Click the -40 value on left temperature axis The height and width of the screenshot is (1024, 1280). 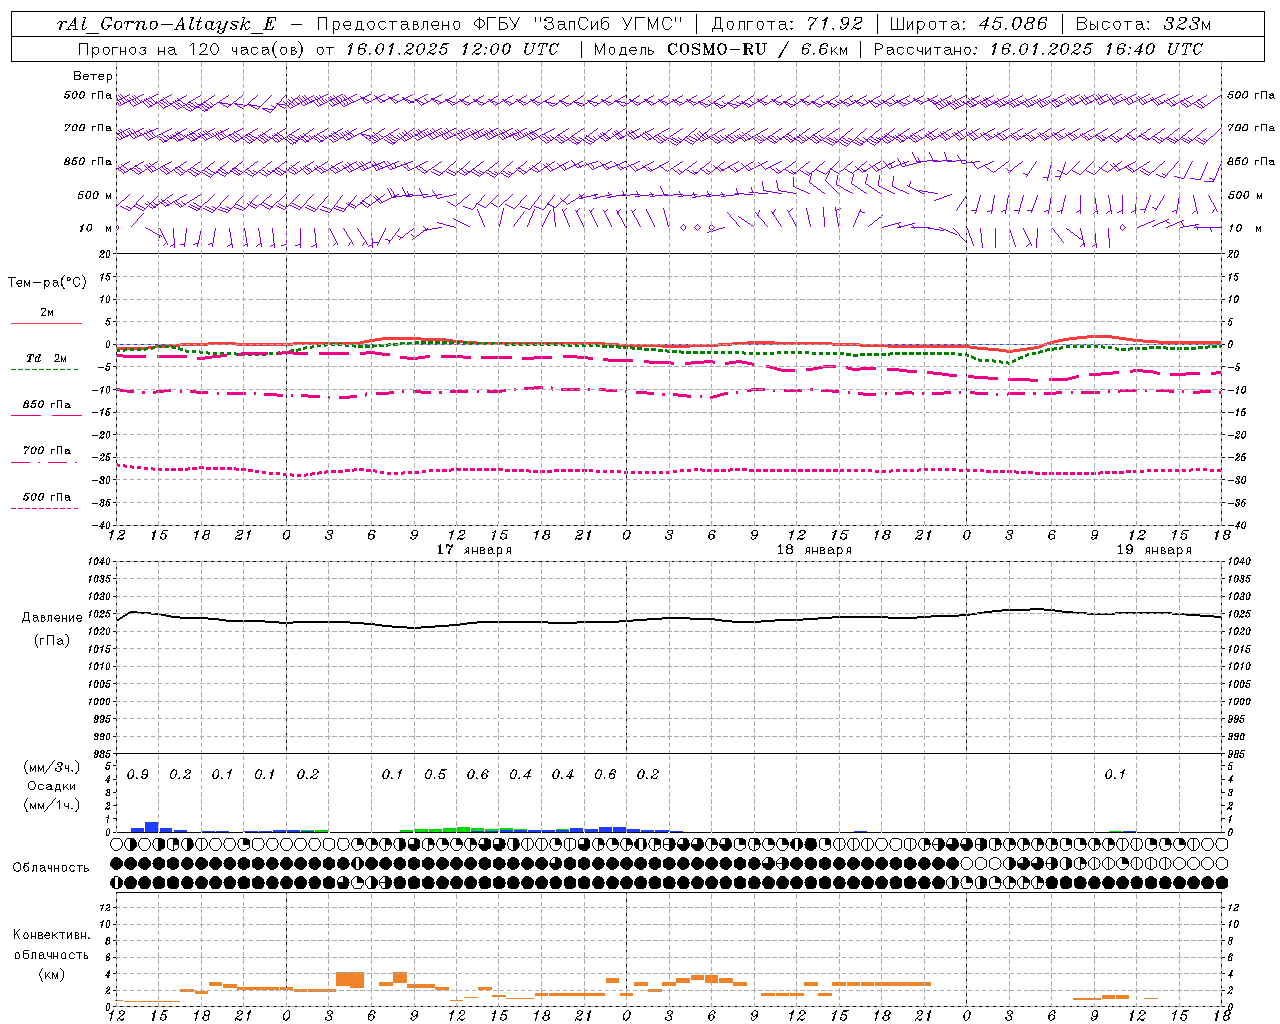[x=101, y=526]
